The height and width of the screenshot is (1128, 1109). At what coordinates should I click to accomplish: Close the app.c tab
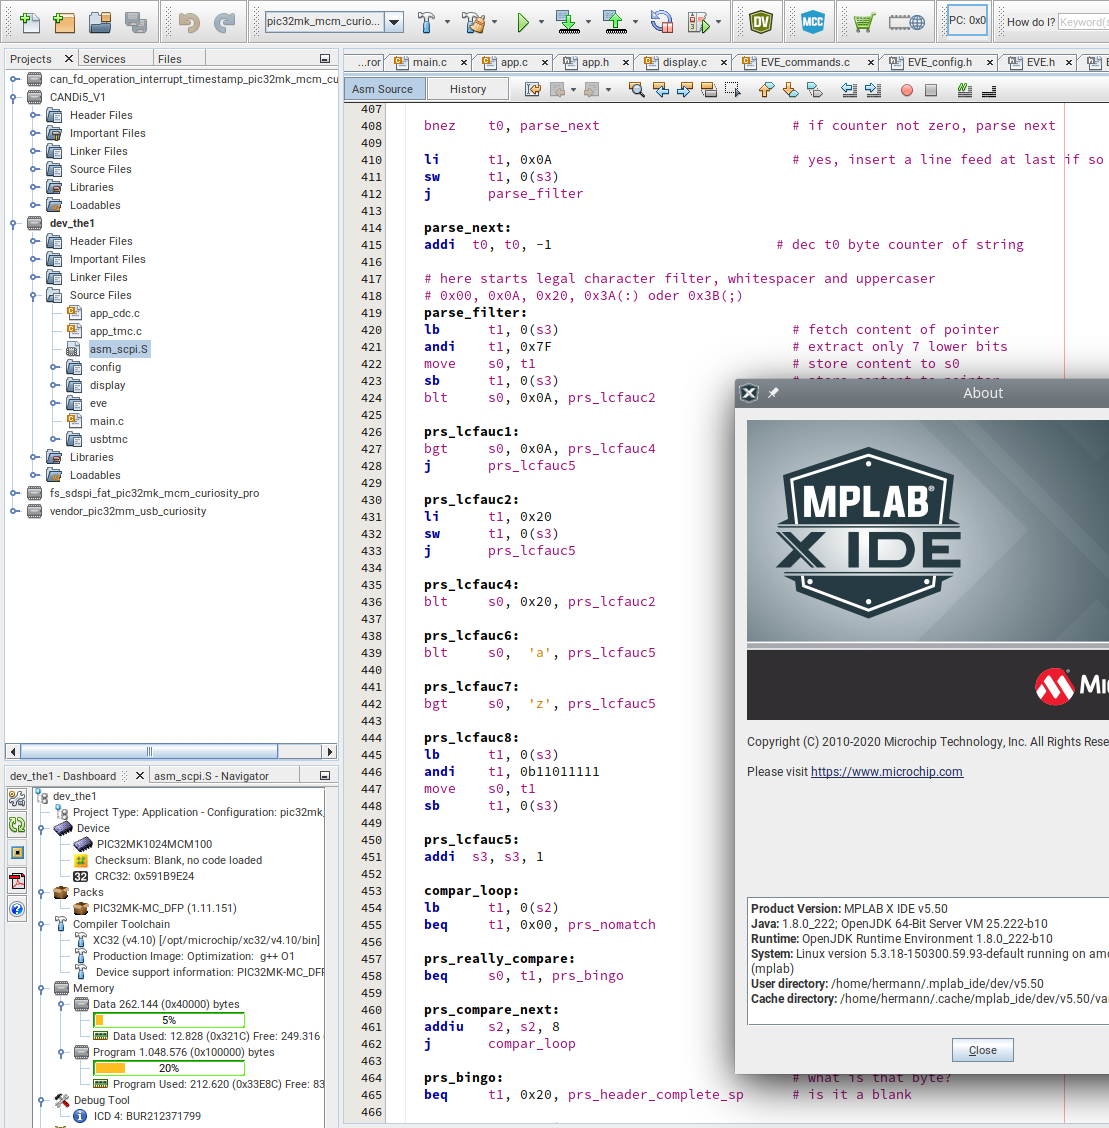(544, 63)
